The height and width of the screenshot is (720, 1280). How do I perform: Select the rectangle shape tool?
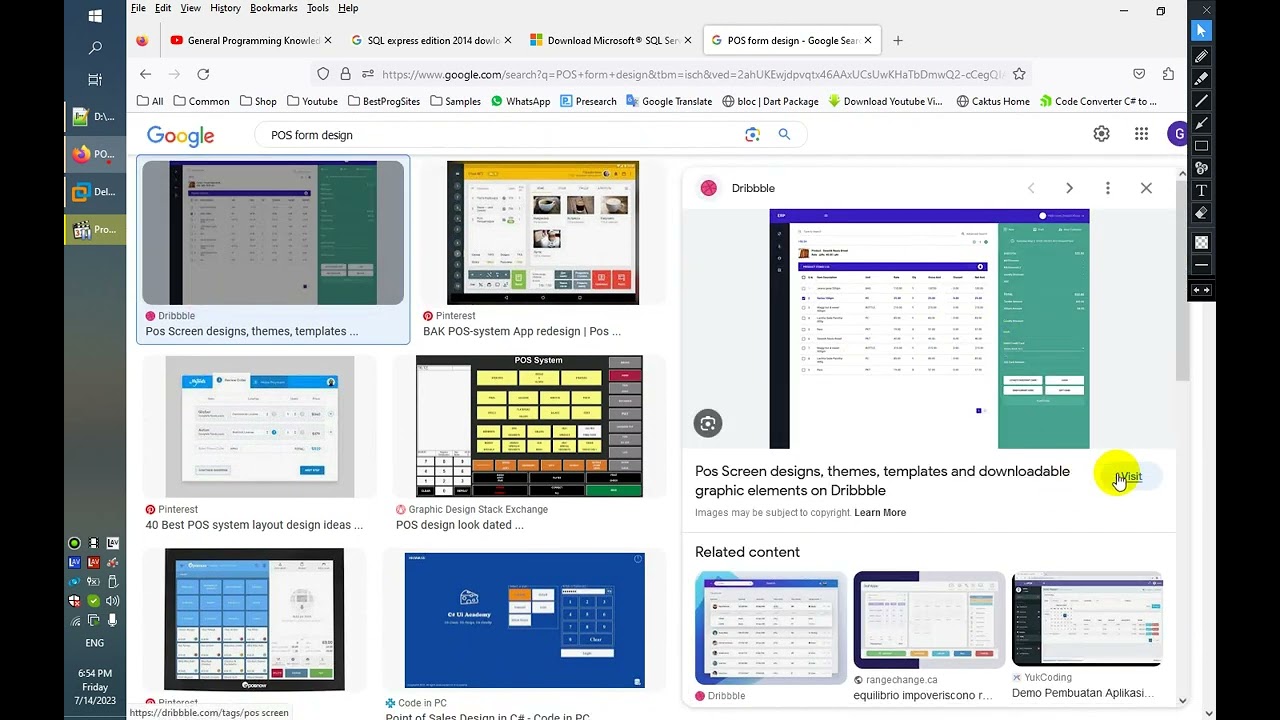pos(1201,145)
